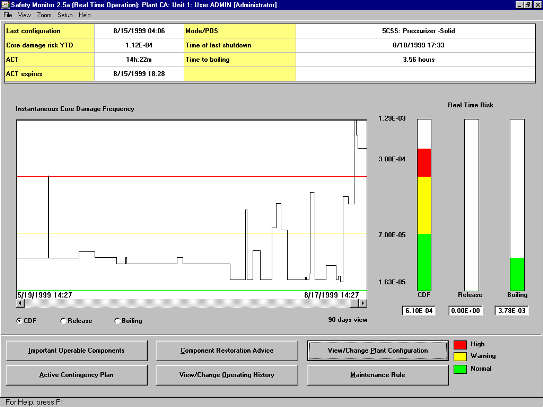Open the Help menu
The image size is (543, 407).
pyautogui.click(x=84, y=15)
